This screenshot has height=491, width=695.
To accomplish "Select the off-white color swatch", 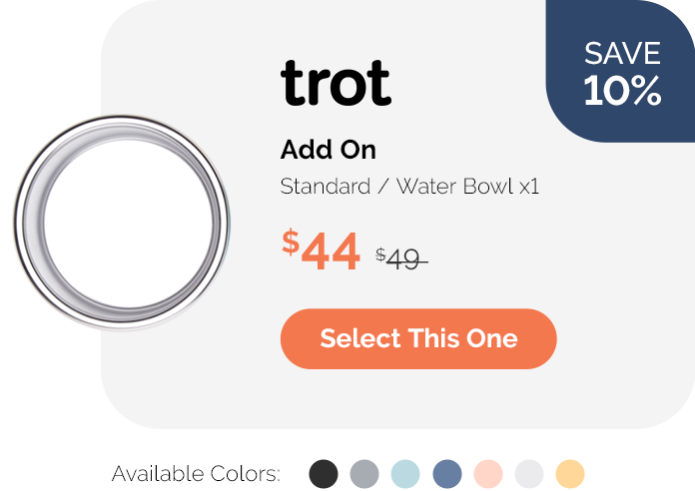I will pyautogui.click(x=529, y=474).
